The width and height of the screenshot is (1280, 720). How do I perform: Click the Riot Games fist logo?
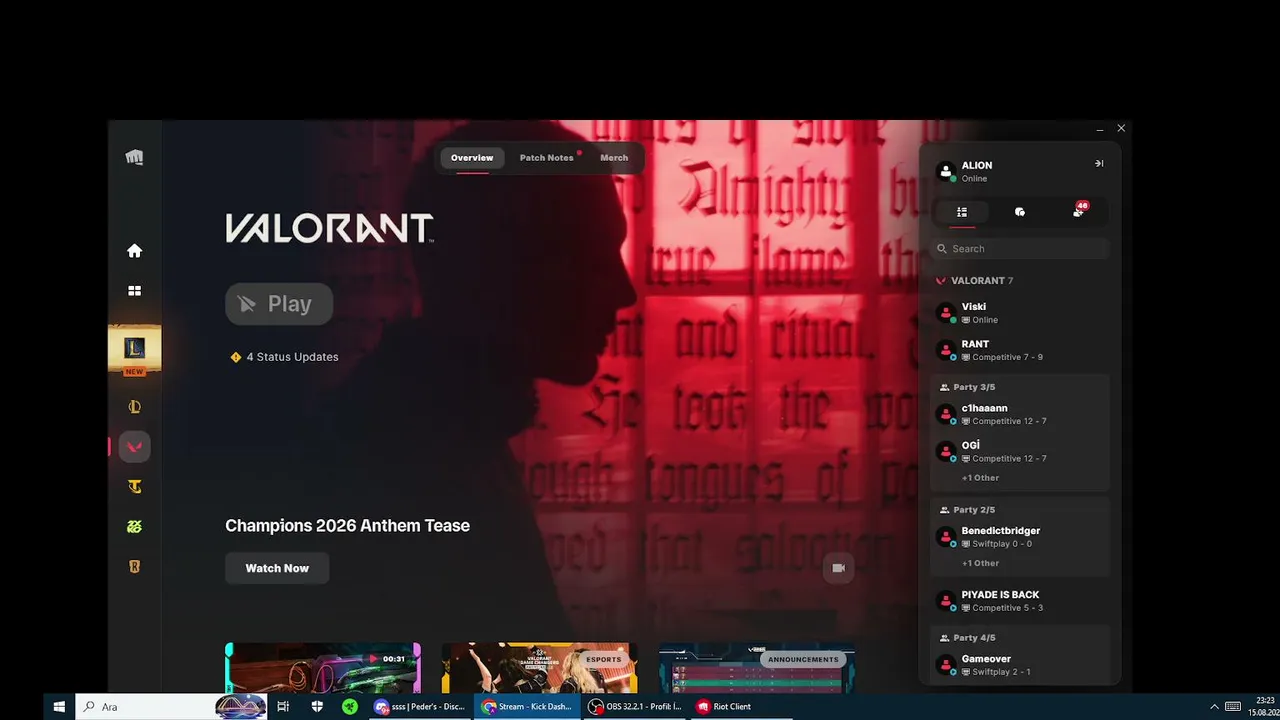tap(134, 157)
